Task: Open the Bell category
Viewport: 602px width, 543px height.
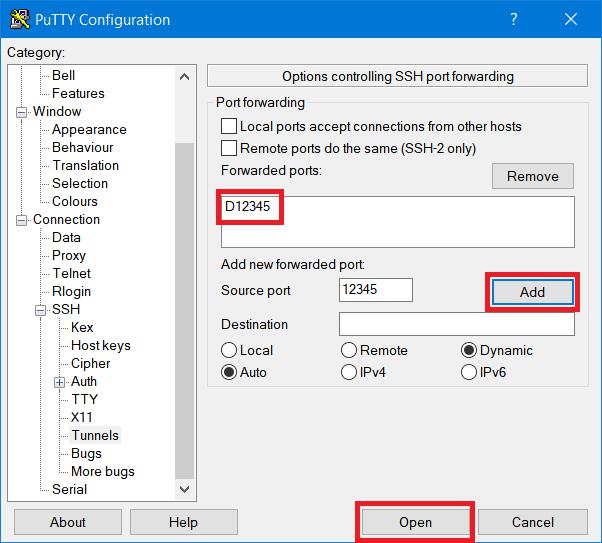Action: pyautogui.click(x=63, y=75)
